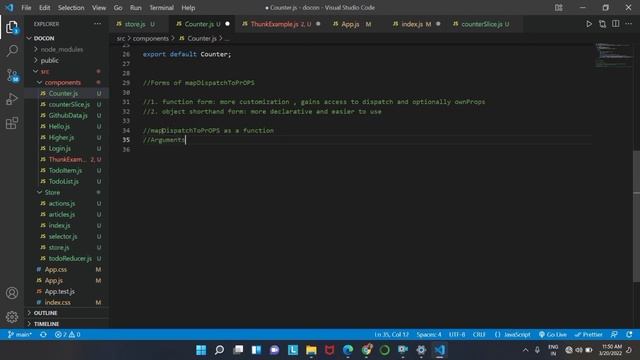Open editor More Actions ellipsis
The image size is (640, 360).
tap(628, 24)
